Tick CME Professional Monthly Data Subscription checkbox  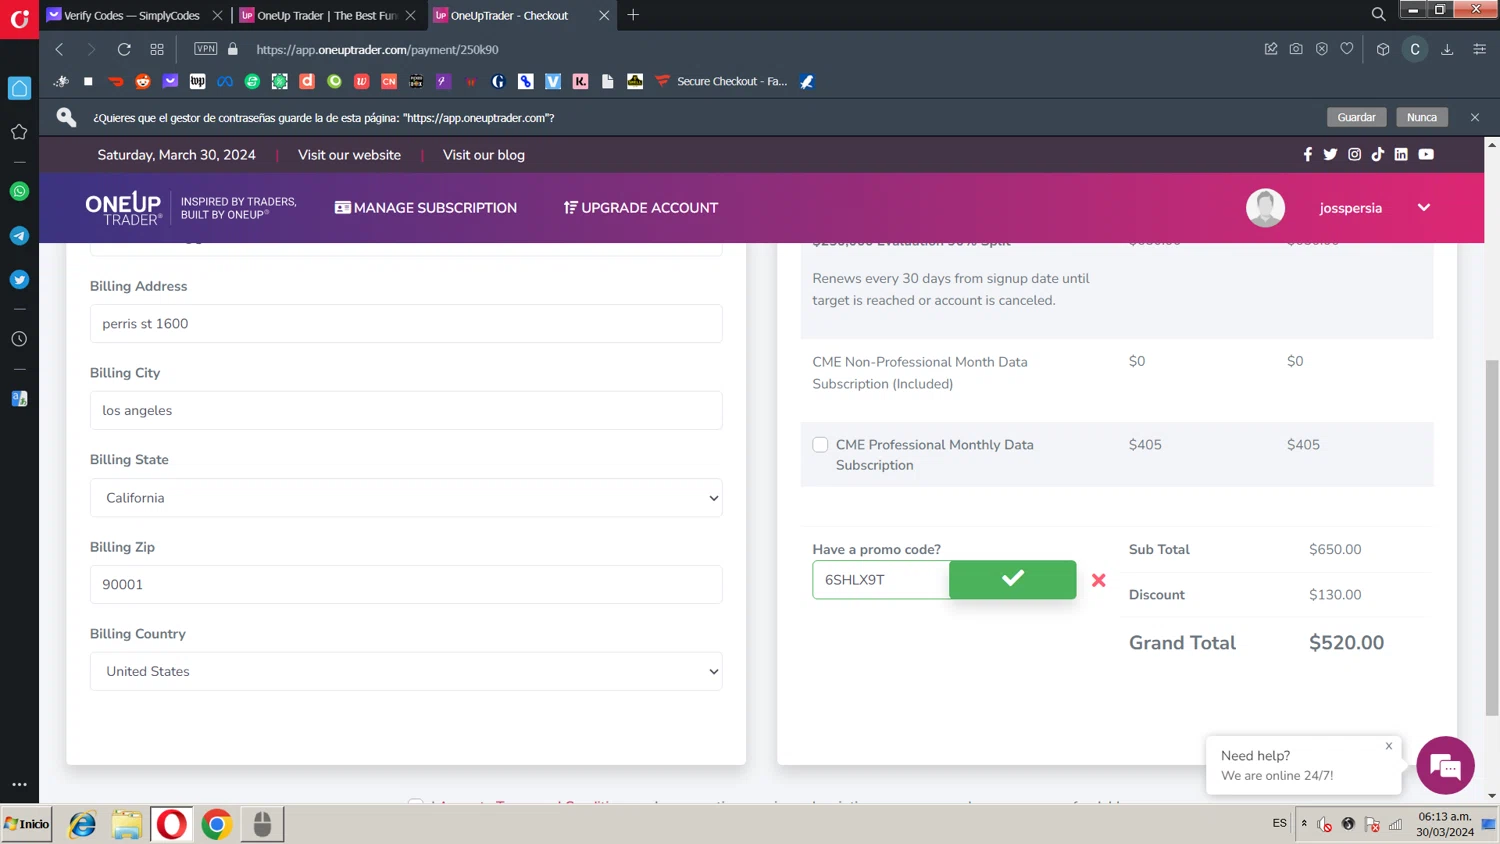[820, 445]
